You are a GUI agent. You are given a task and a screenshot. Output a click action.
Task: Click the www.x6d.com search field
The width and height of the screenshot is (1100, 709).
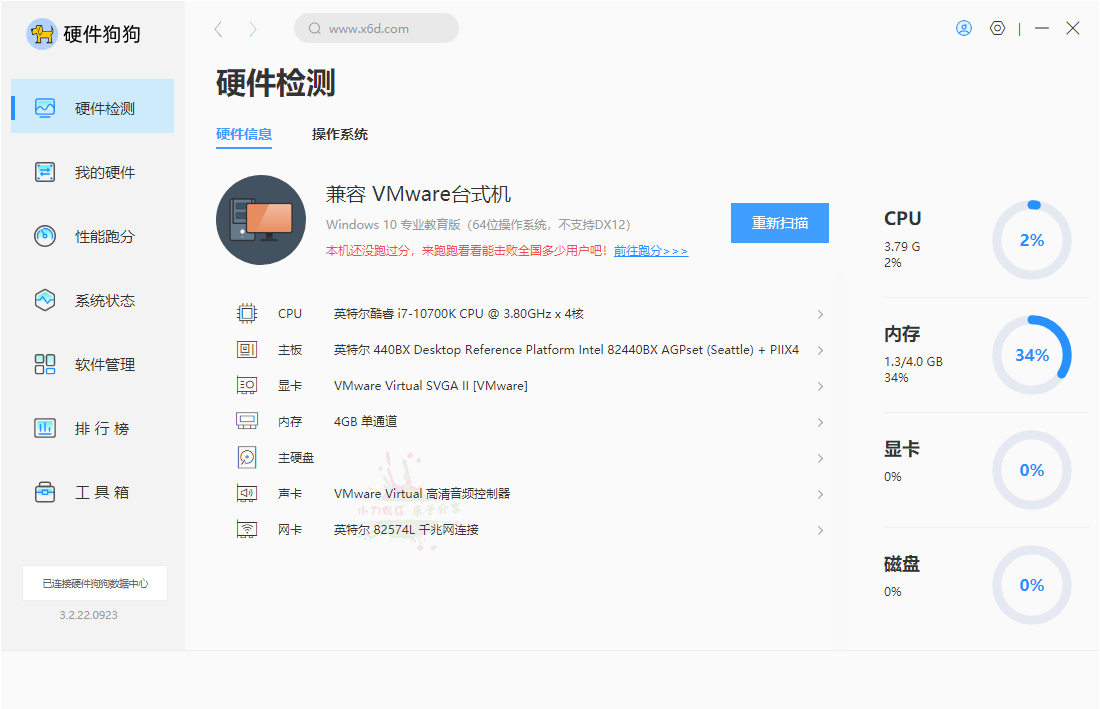(376, 28)
